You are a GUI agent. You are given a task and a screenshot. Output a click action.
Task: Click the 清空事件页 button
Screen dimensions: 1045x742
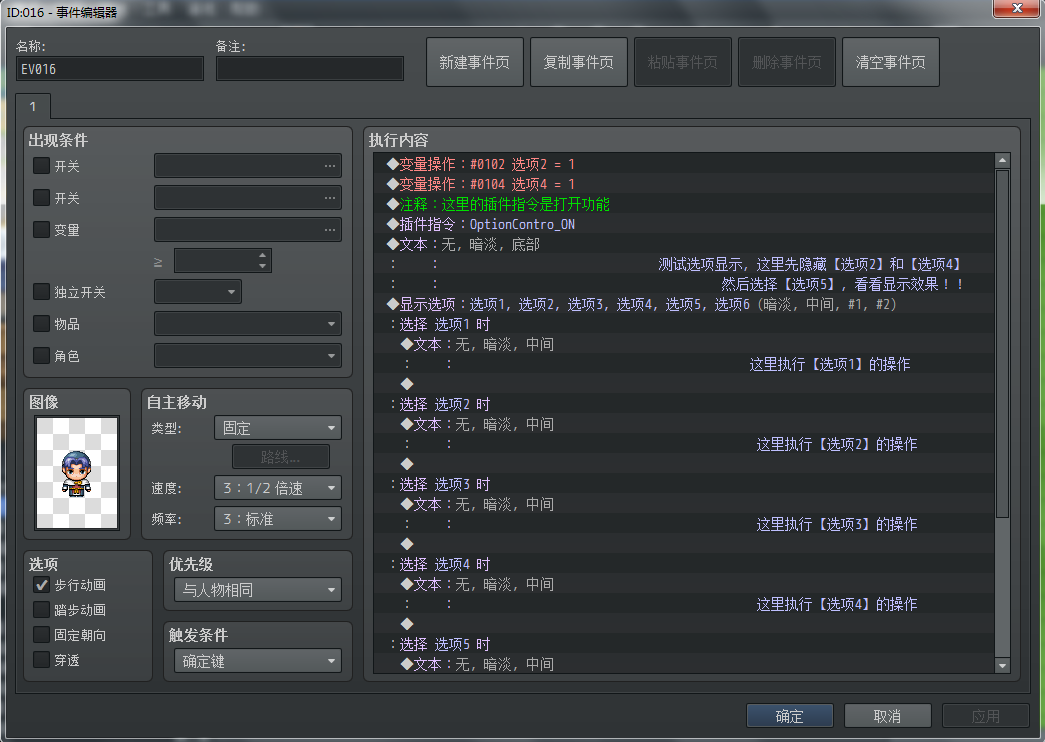pos(890,62)
